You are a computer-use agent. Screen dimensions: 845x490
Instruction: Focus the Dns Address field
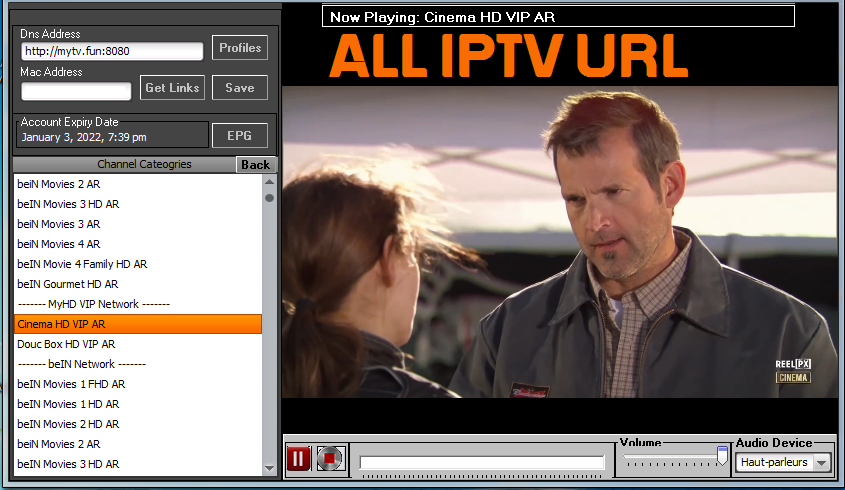coord(112,51)
